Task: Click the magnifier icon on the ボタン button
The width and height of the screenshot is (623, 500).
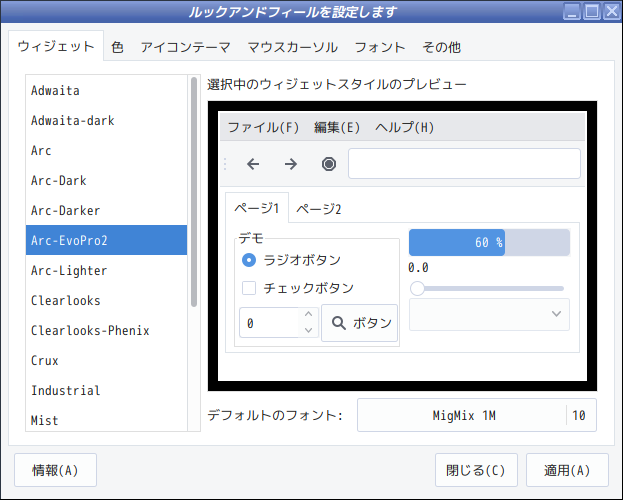Action: point(339,323)
